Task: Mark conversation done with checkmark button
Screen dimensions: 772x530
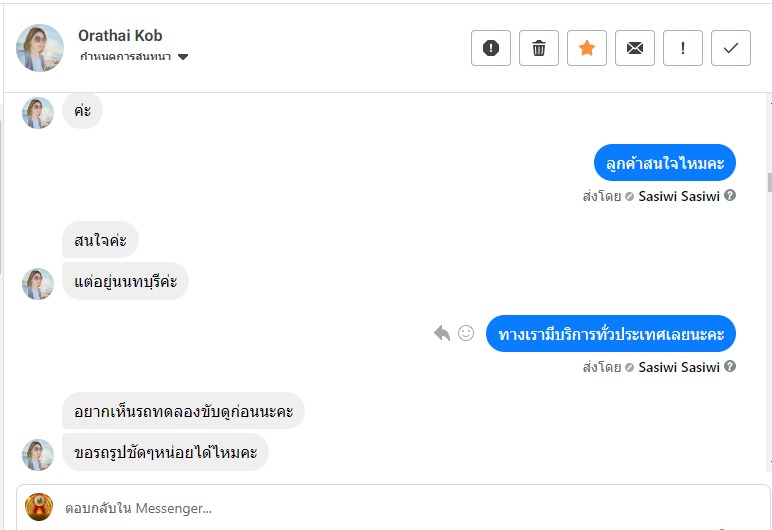Action: pos(731,48)
